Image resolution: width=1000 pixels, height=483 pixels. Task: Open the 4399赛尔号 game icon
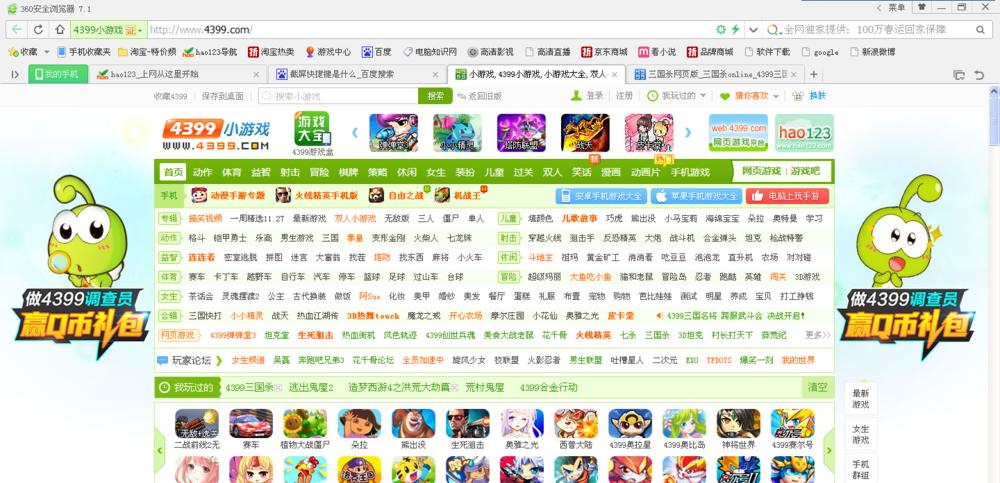click(793, 424)
